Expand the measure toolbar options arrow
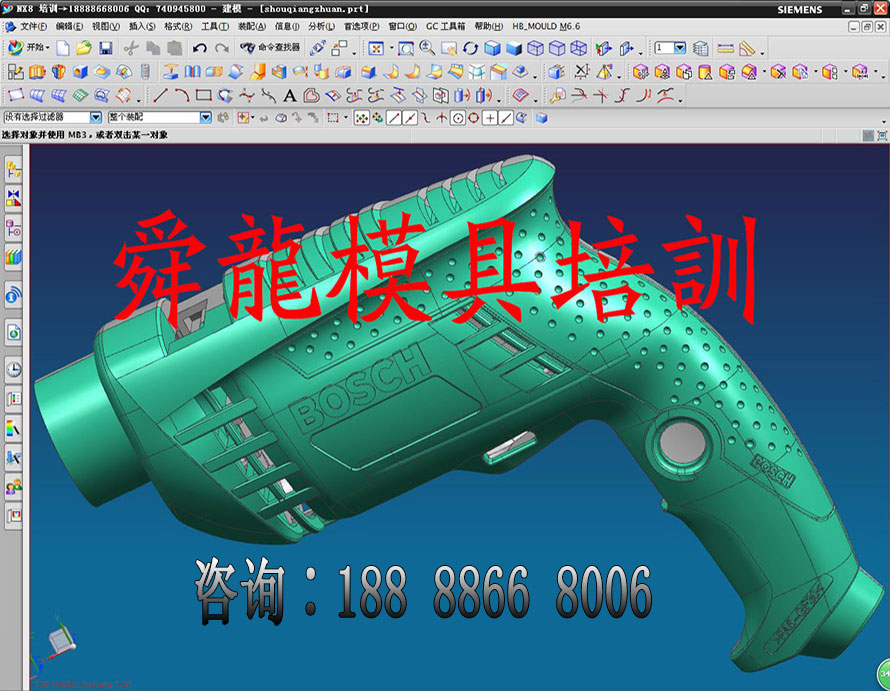Screen dimensions: 890x691 (762, 53)
